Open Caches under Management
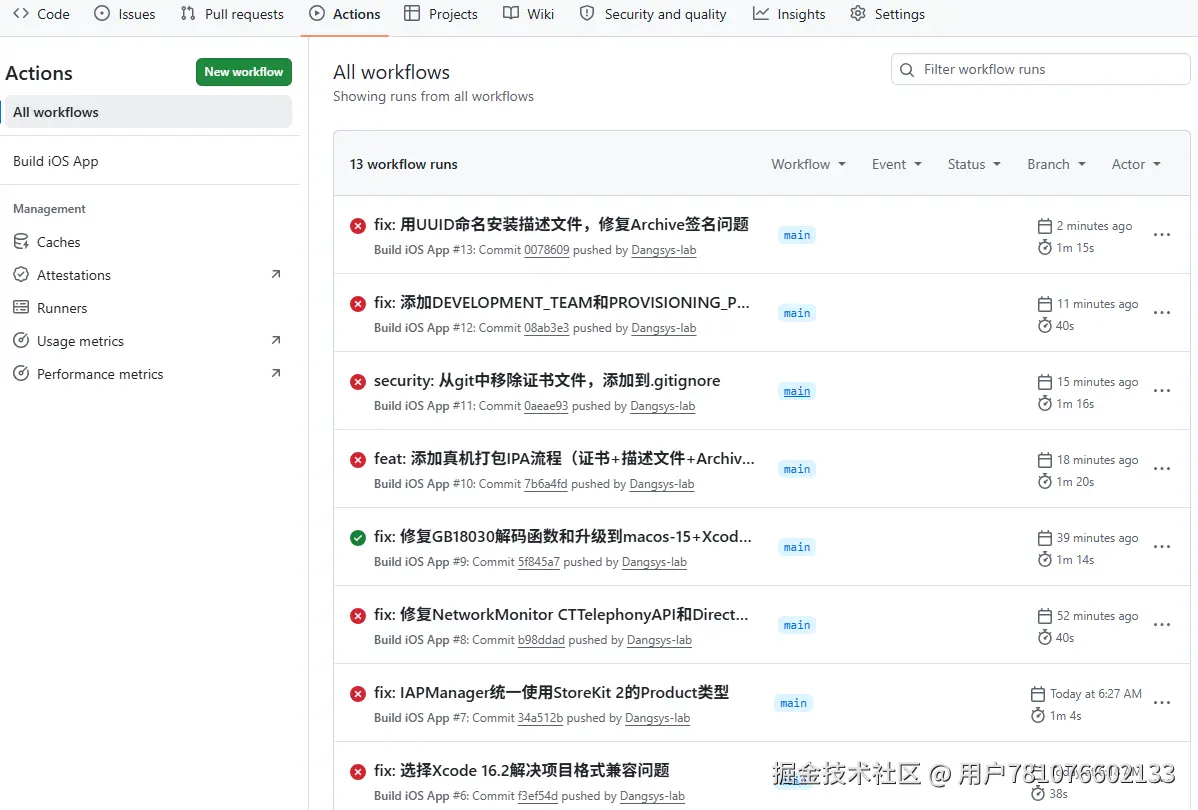Screen dimensions: 1198x810 coord(58,242)
